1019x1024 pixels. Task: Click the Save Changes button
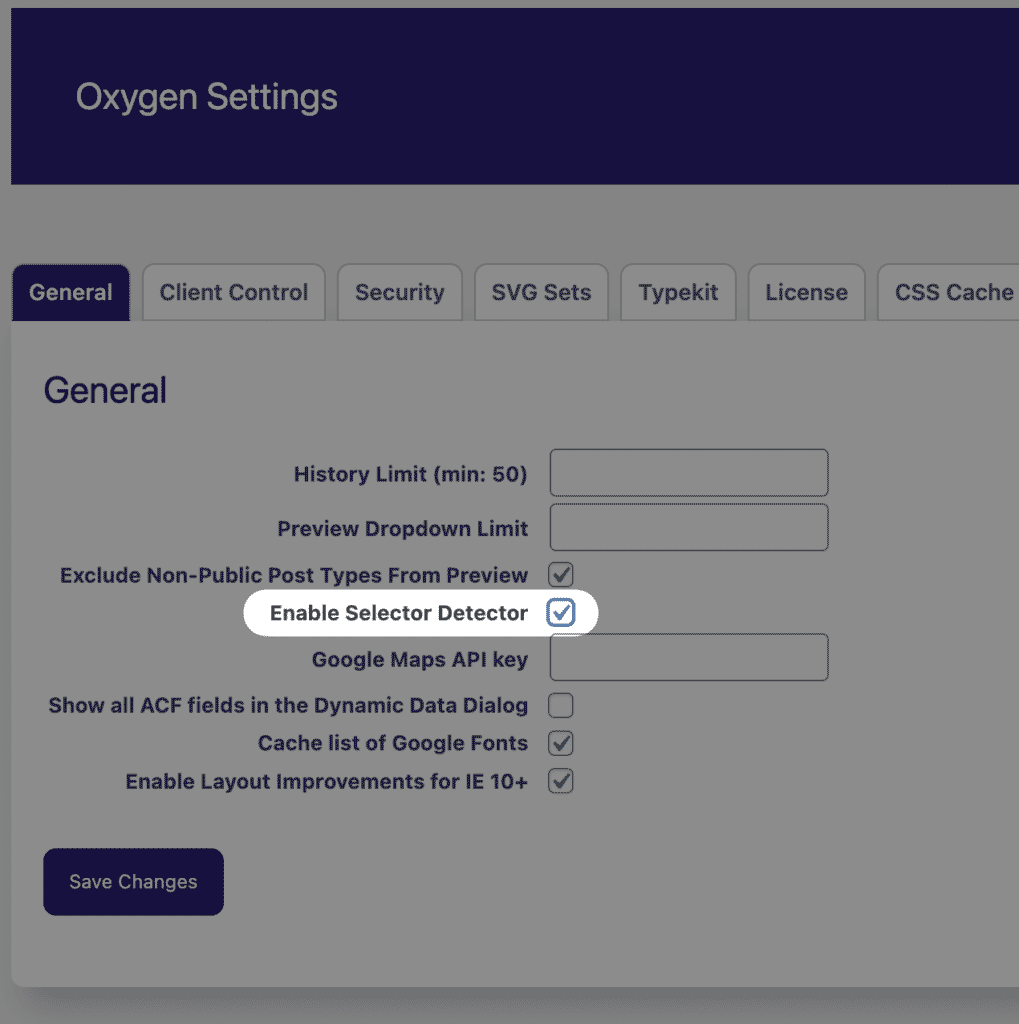coord(133,882)
